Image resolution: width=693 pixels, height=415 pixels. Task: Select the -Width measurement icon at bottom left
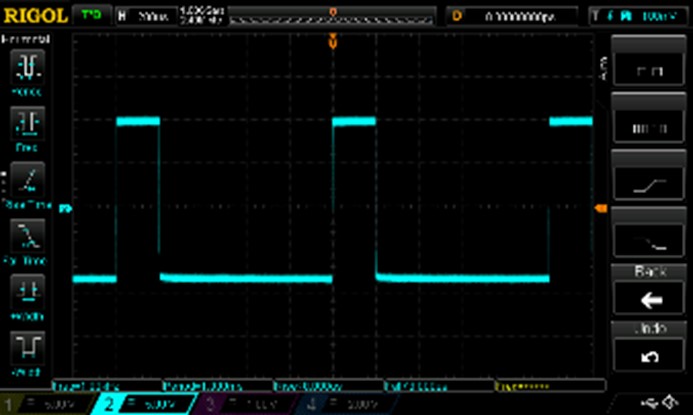[27, 350]
